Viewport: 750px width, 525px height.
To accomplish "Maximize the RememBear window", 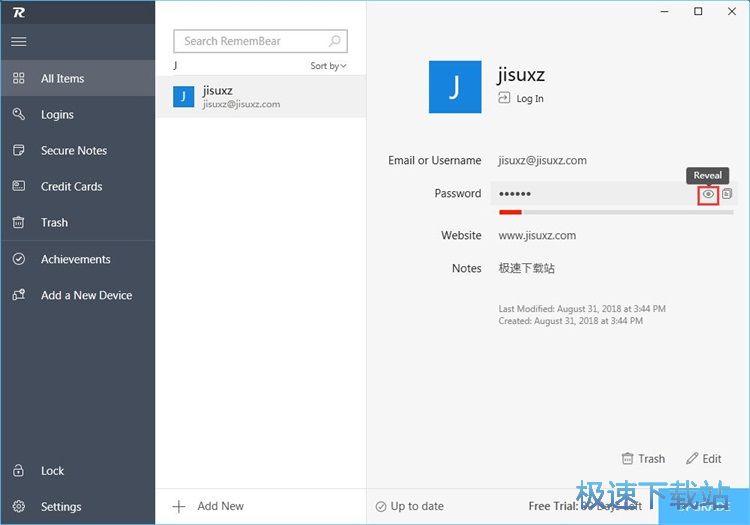I will point(698,11).
